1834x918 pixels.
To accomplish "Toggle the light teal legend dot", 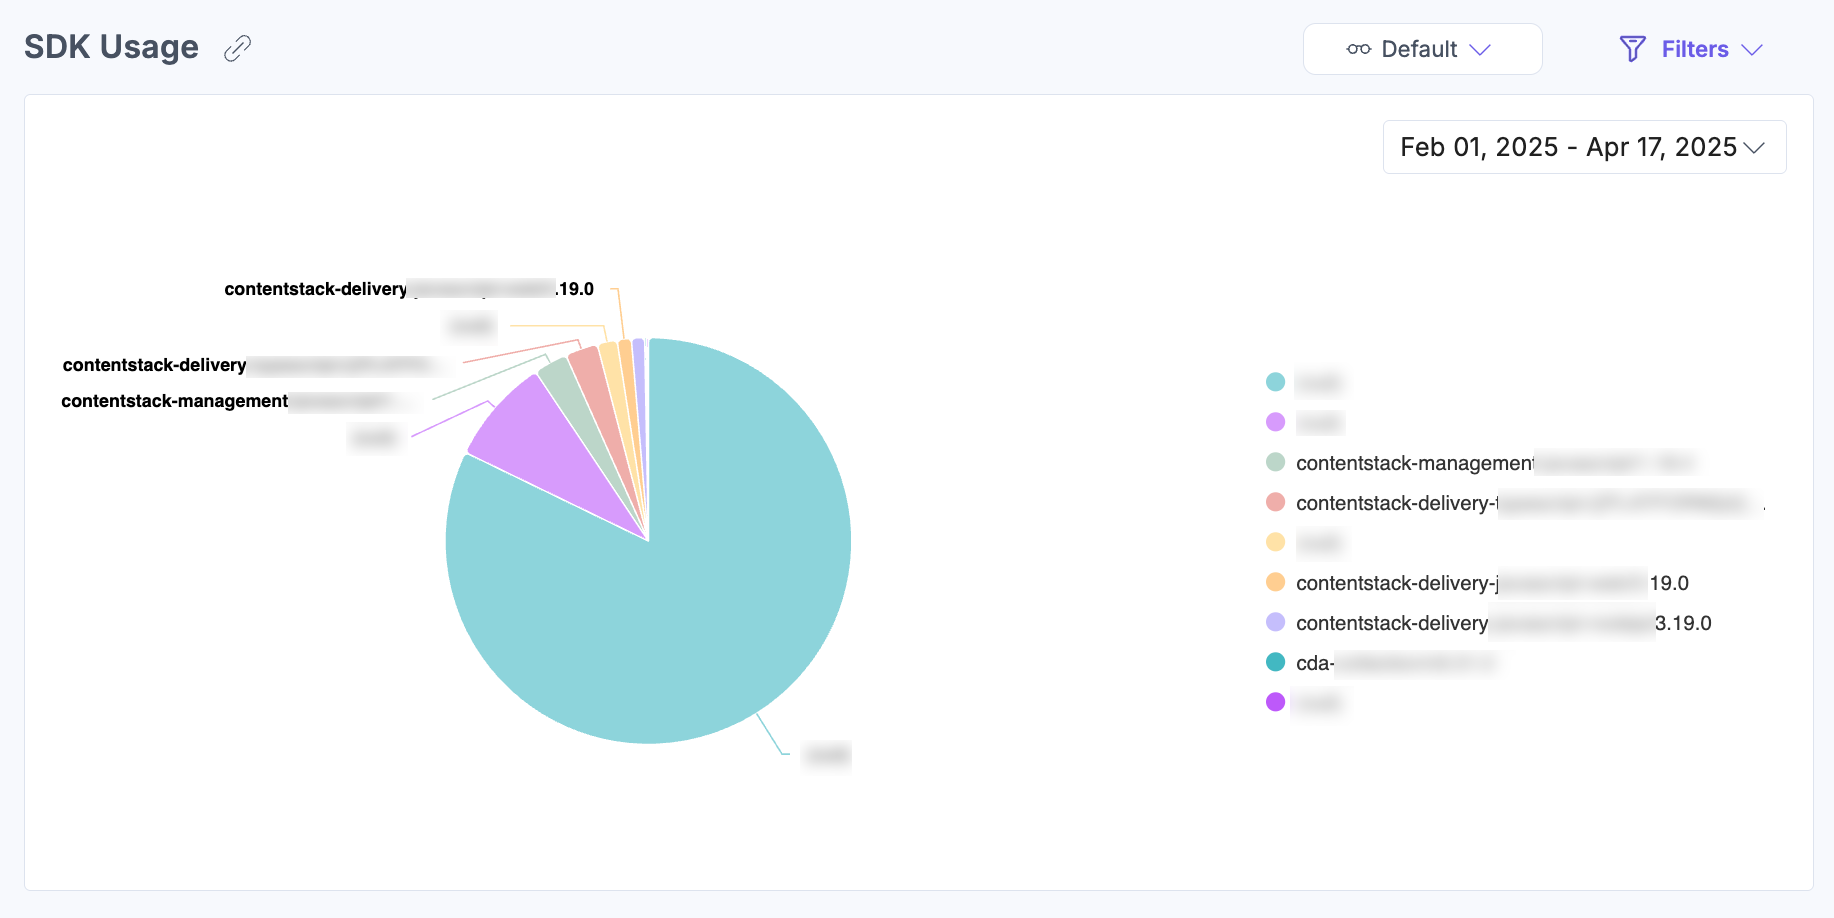I will [x=1275, y=382].
